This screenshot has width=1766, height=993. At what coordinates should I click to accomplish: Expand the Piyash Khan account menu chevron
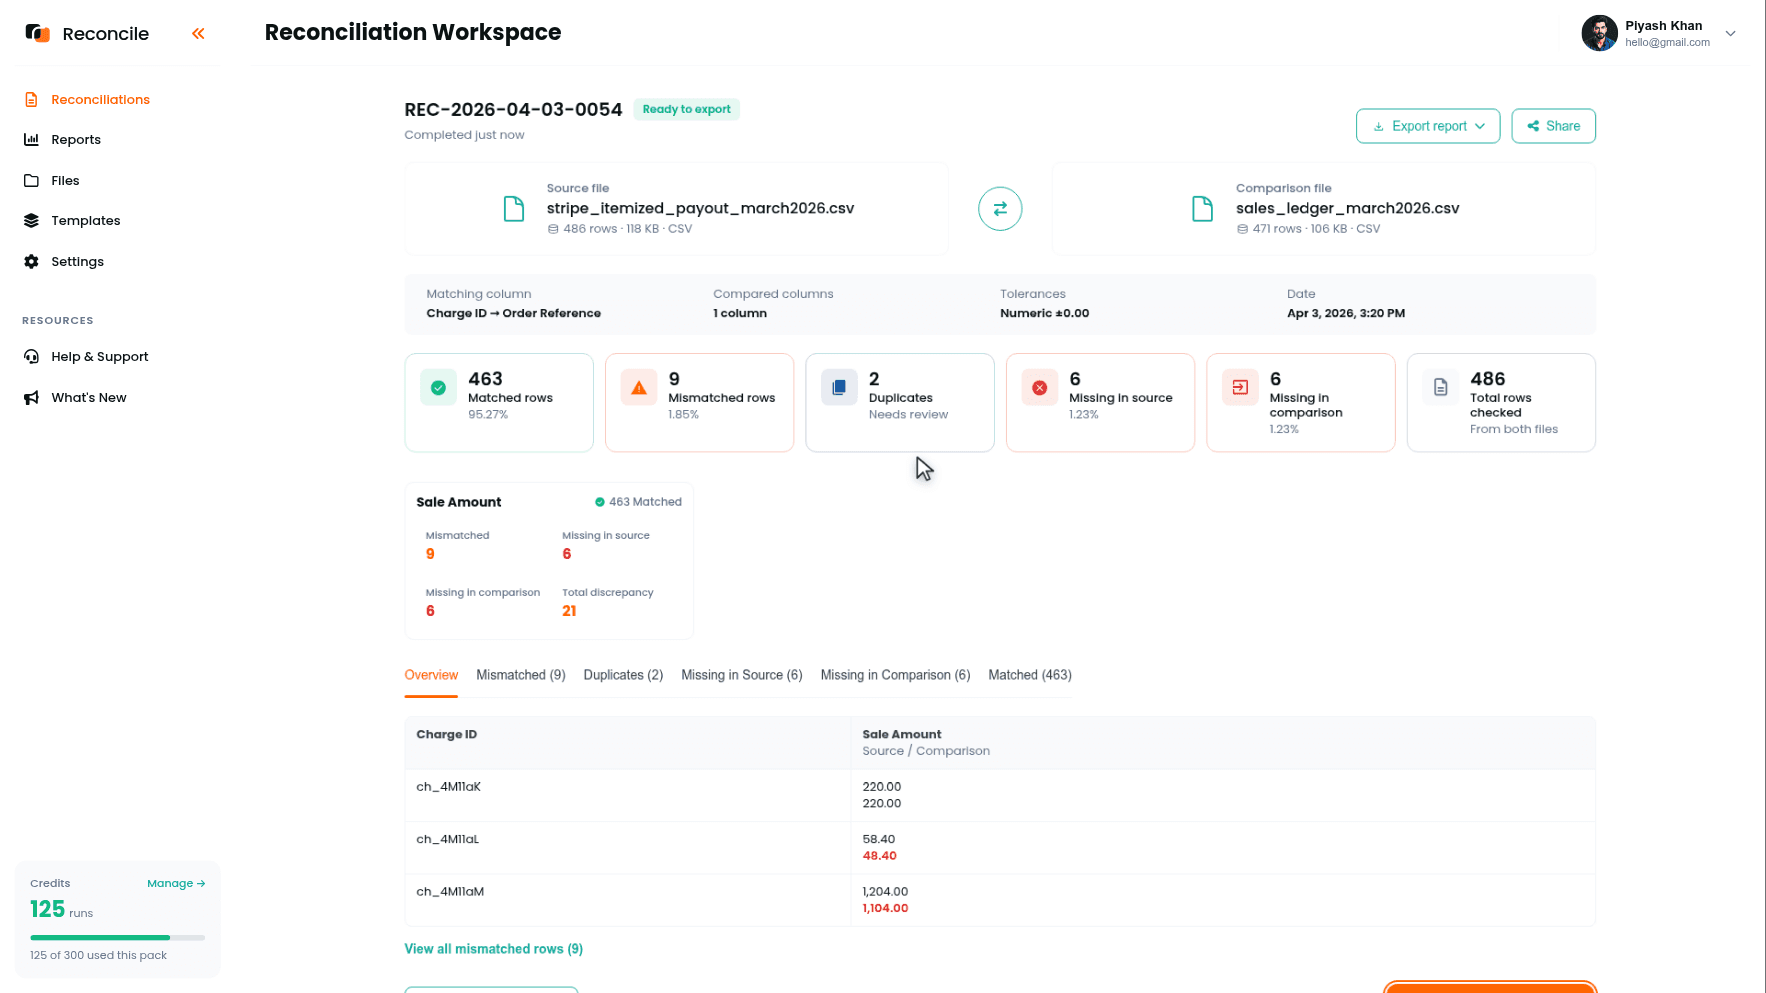(x=1731, y=34)
